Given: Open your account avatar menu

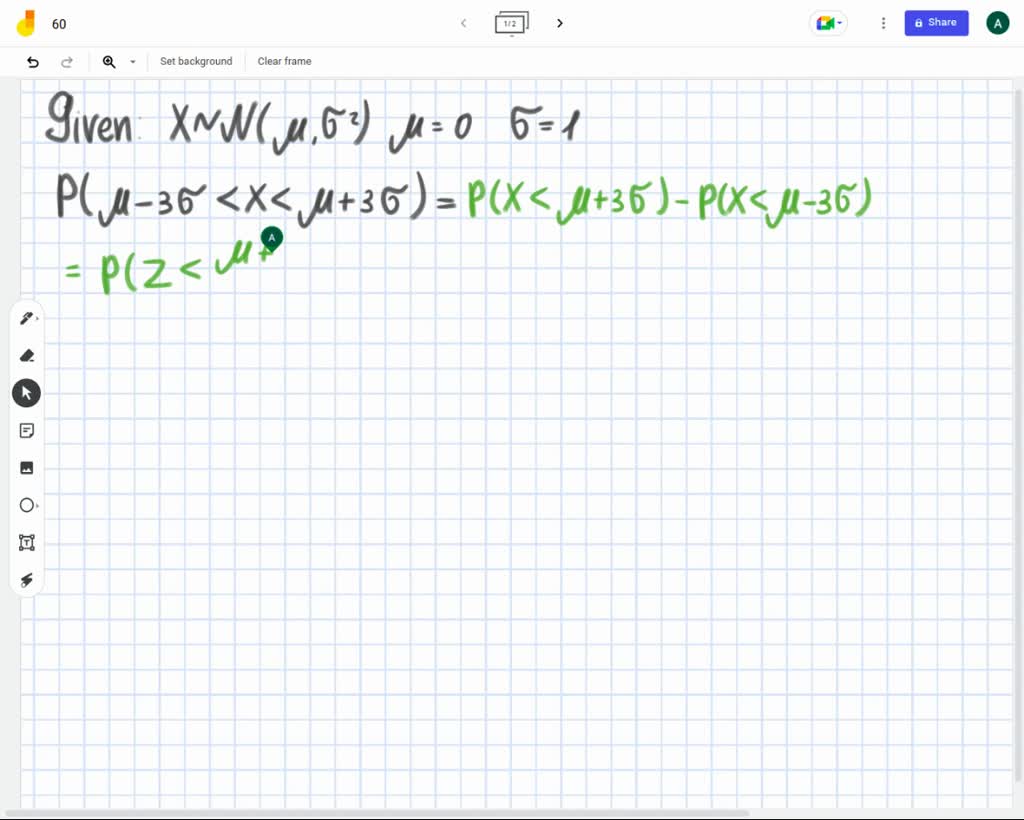Looking at the screenshot, I should coord(997,22).
